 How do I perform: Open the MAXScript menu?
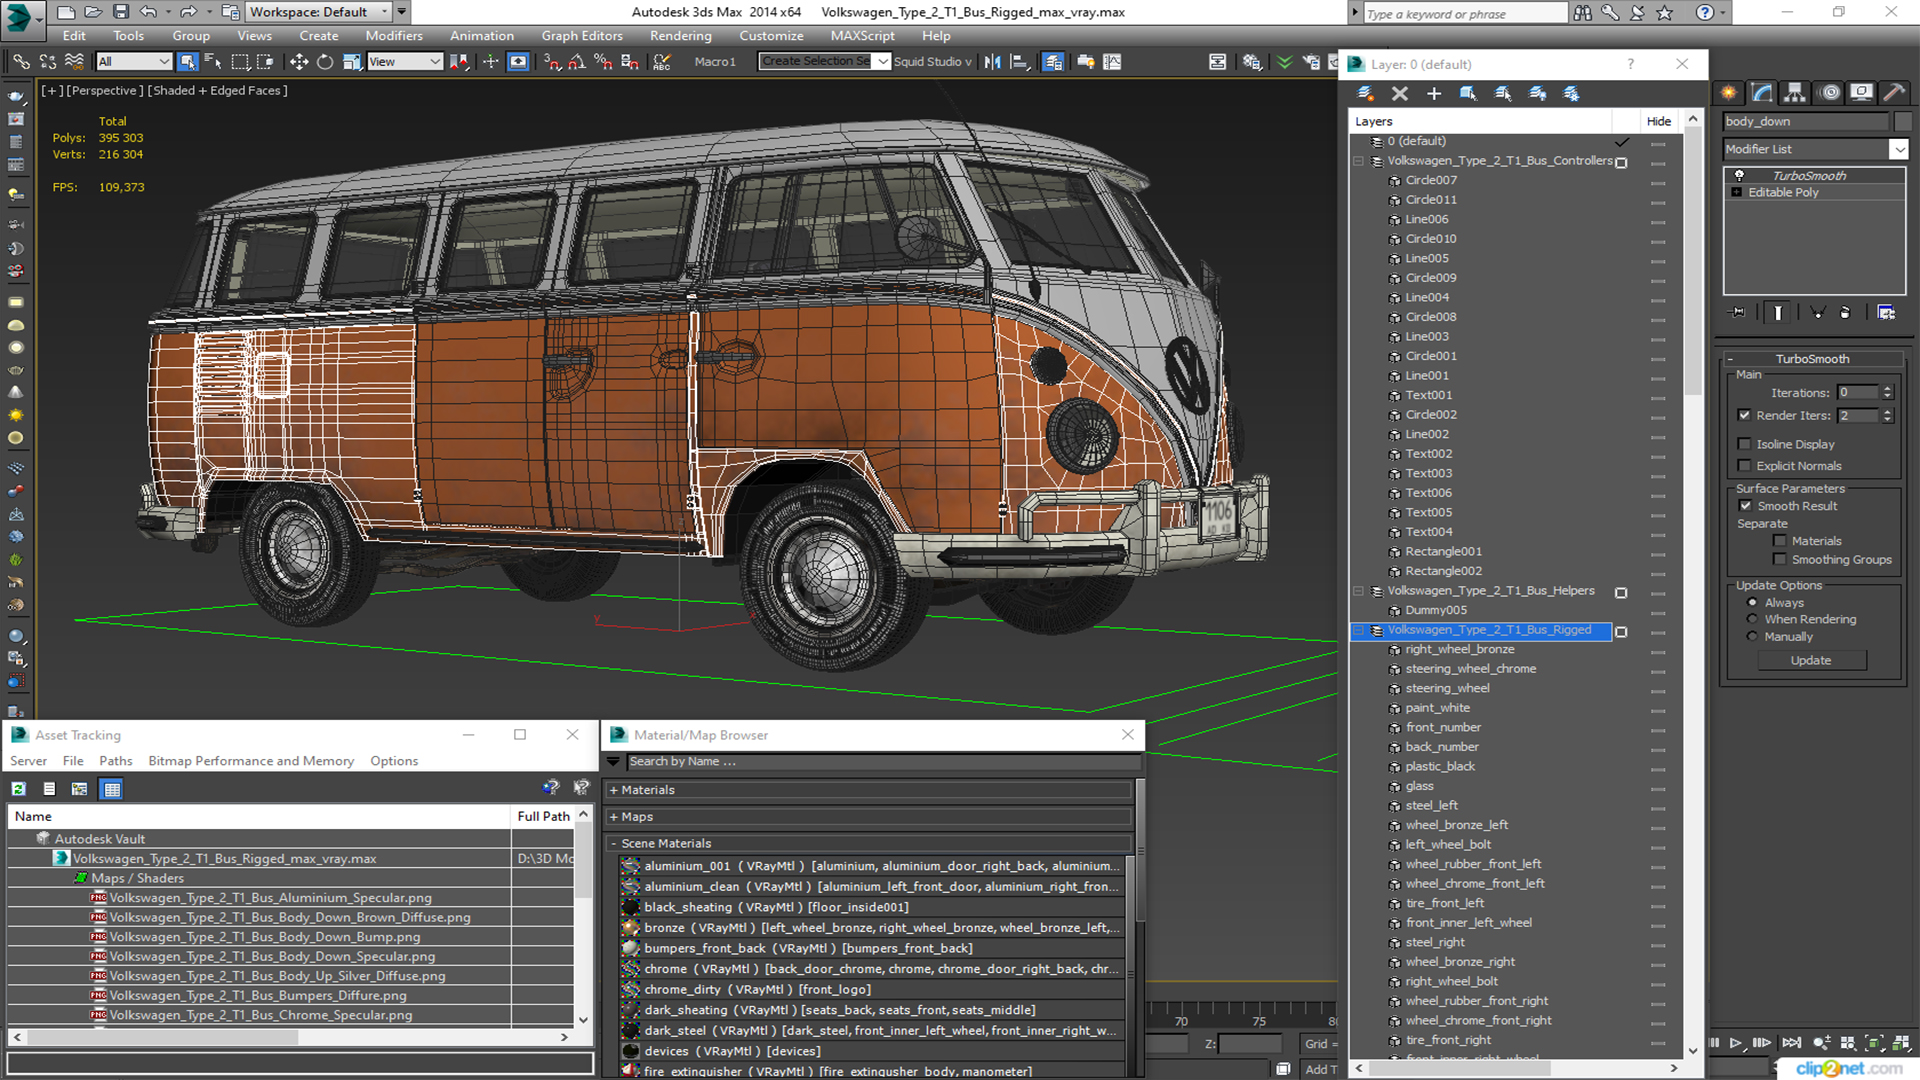(862, 36)
